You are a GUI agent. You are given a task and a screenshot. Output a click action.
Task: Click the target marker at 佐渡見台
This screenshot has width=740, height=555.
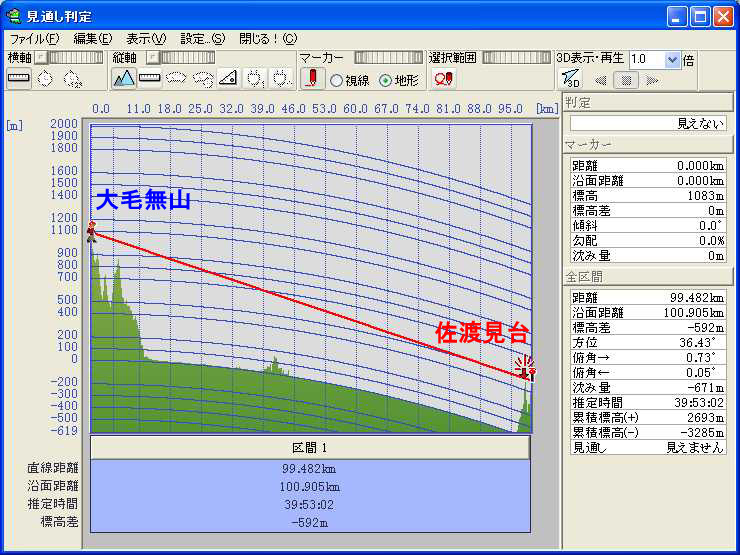coord(526,369)
